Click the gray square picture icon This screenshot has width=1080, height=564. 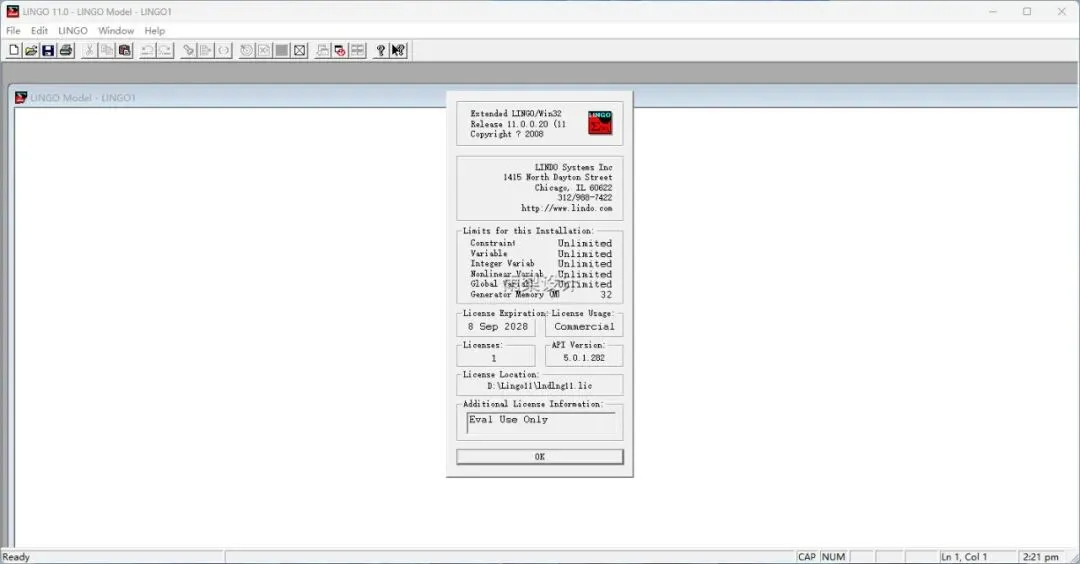(x=282, y=50)
